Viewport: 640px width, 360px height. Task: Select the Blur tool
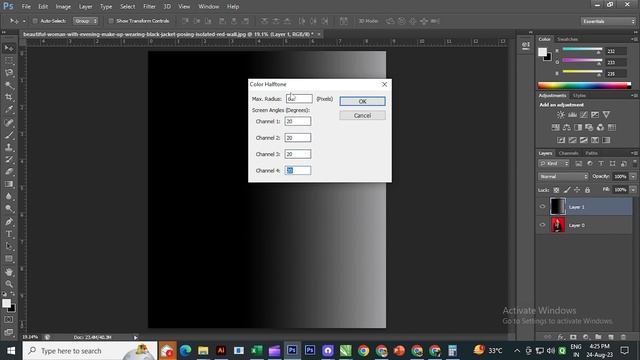[9, 196]
